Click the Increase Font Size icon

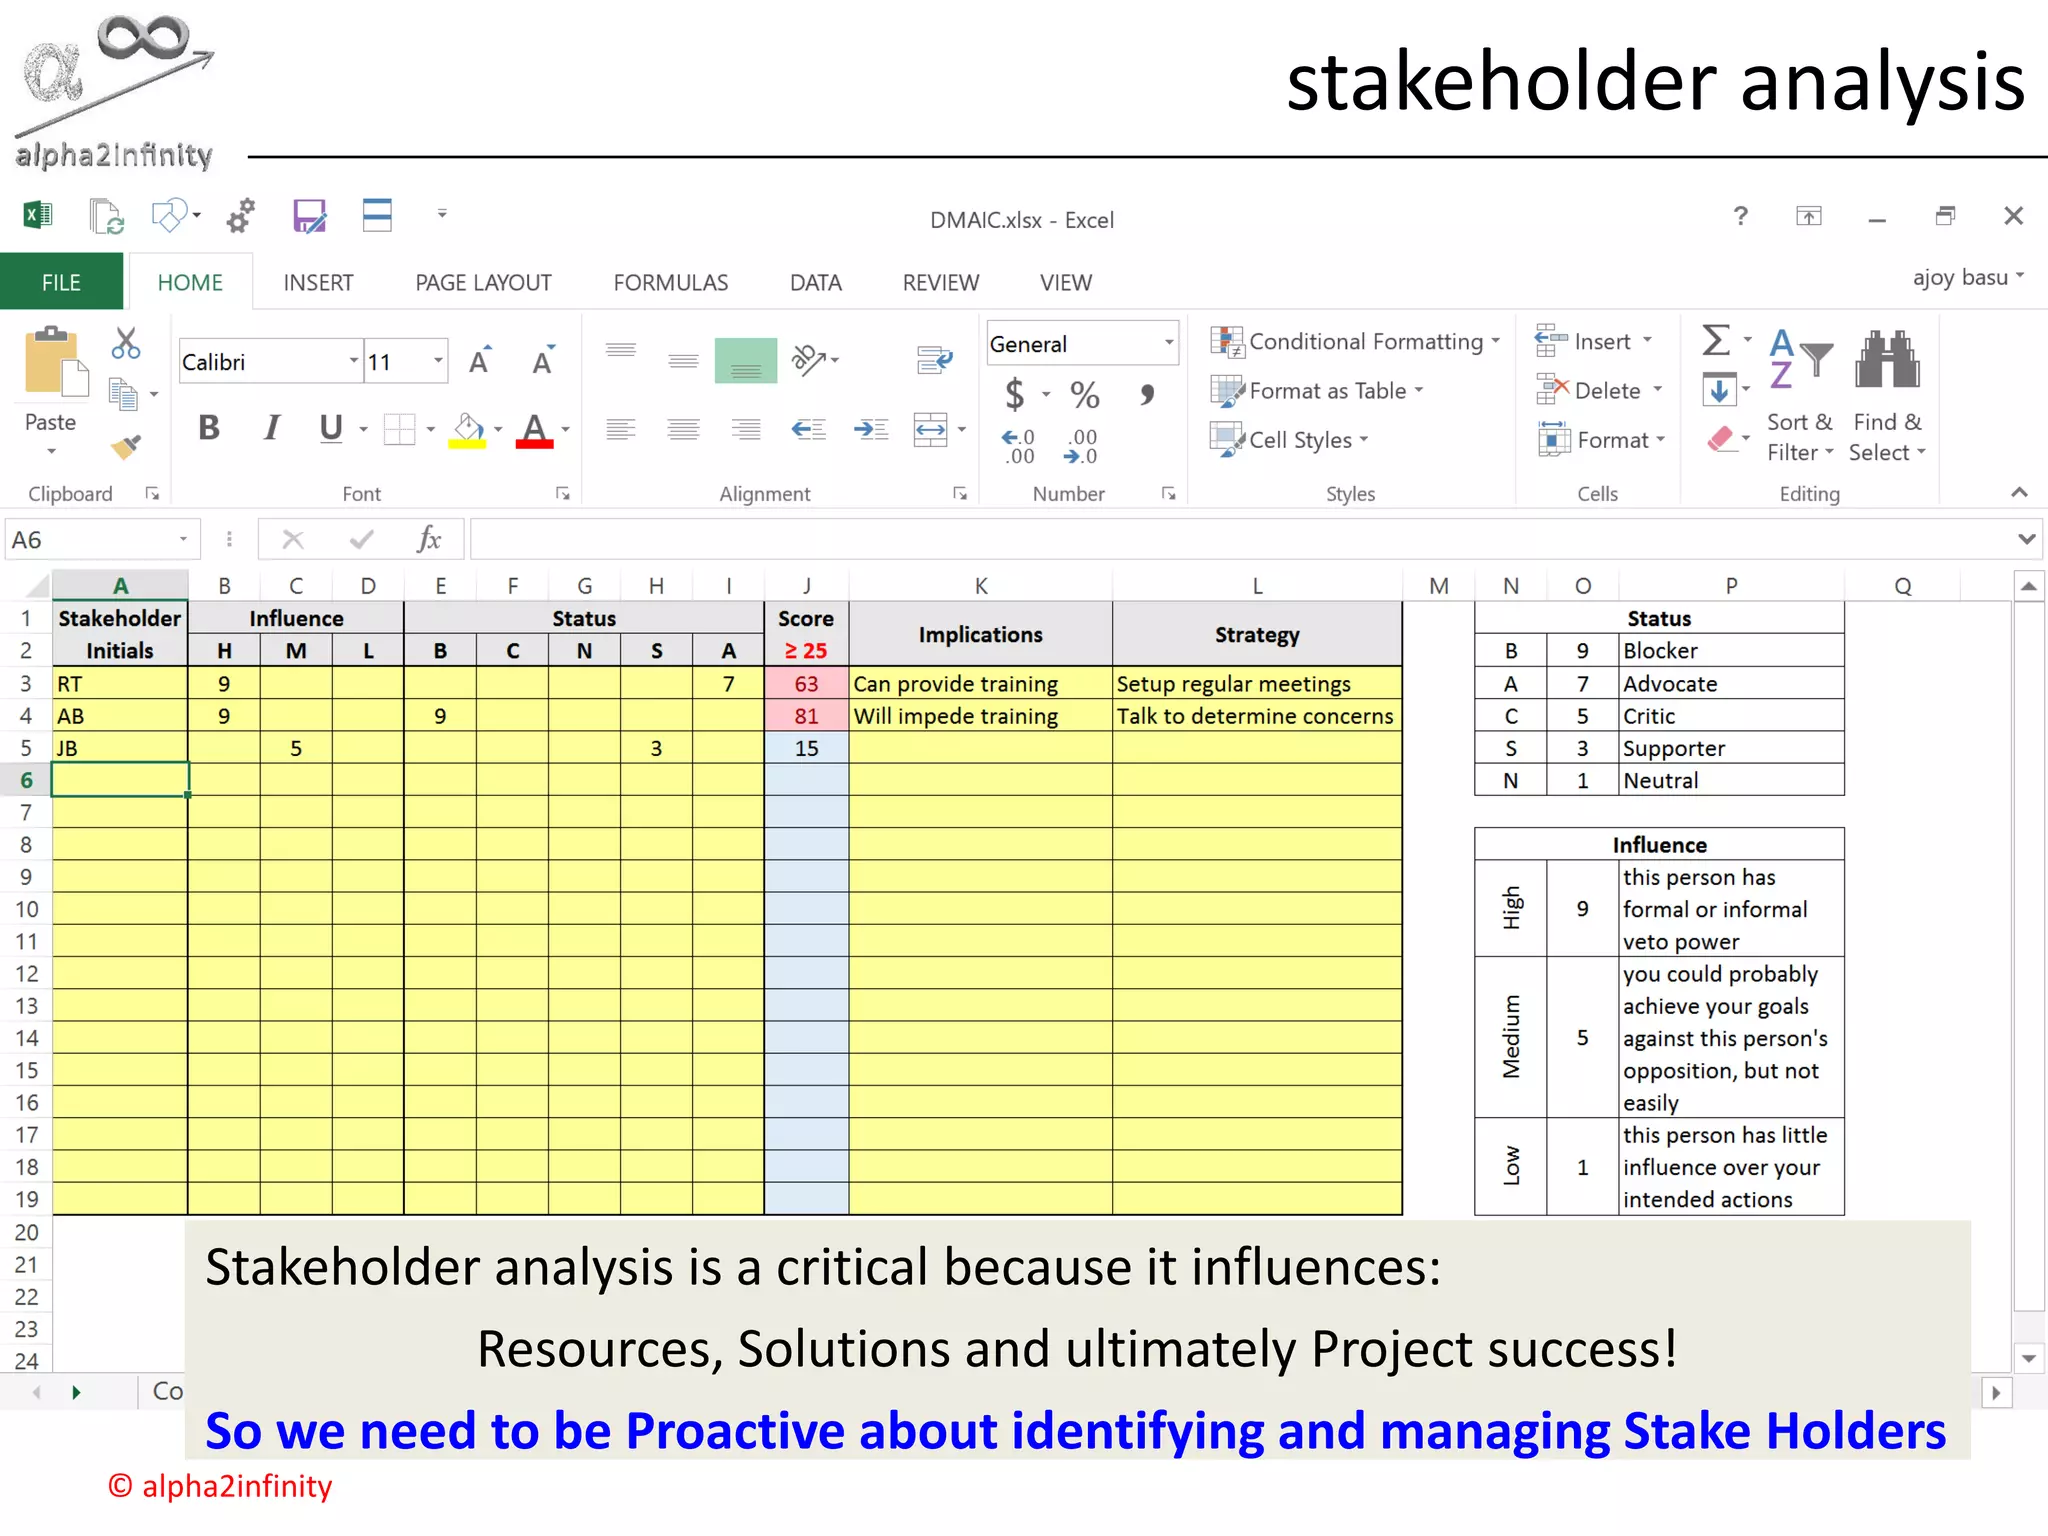click(x=480, y=361)
